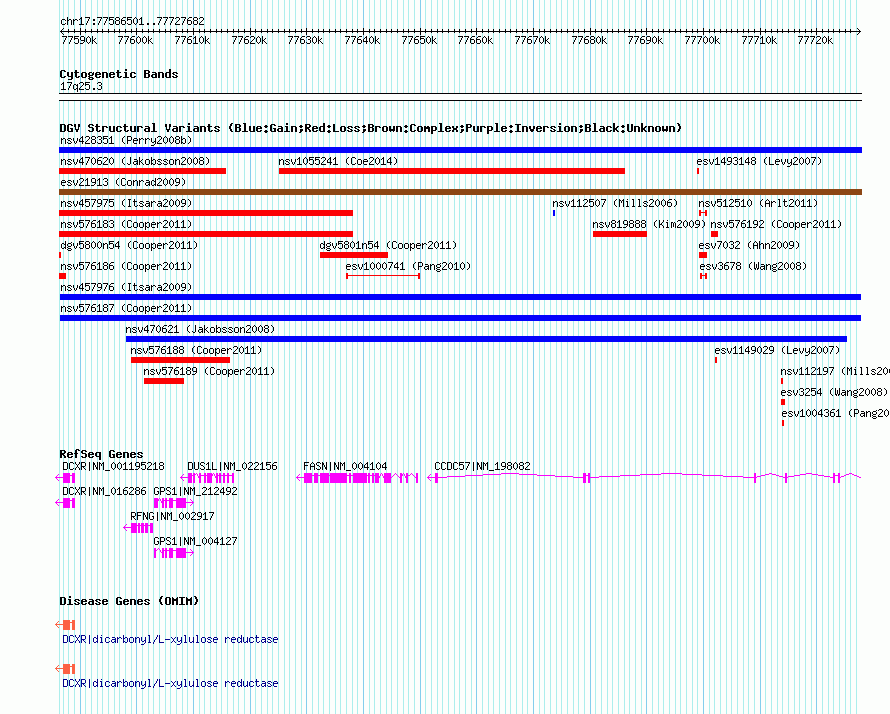This screenshot has height=714, width=890.
Task: Open the esv1149029 (Levy2007) label
Action: [x=777, y=350]
